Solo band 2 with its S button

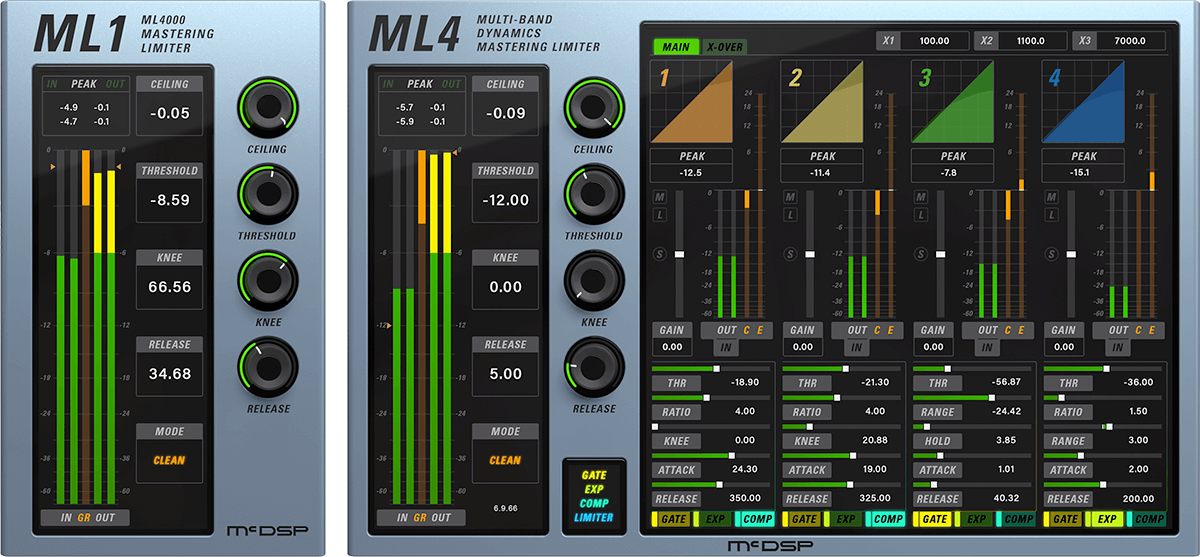pos(789,254)
